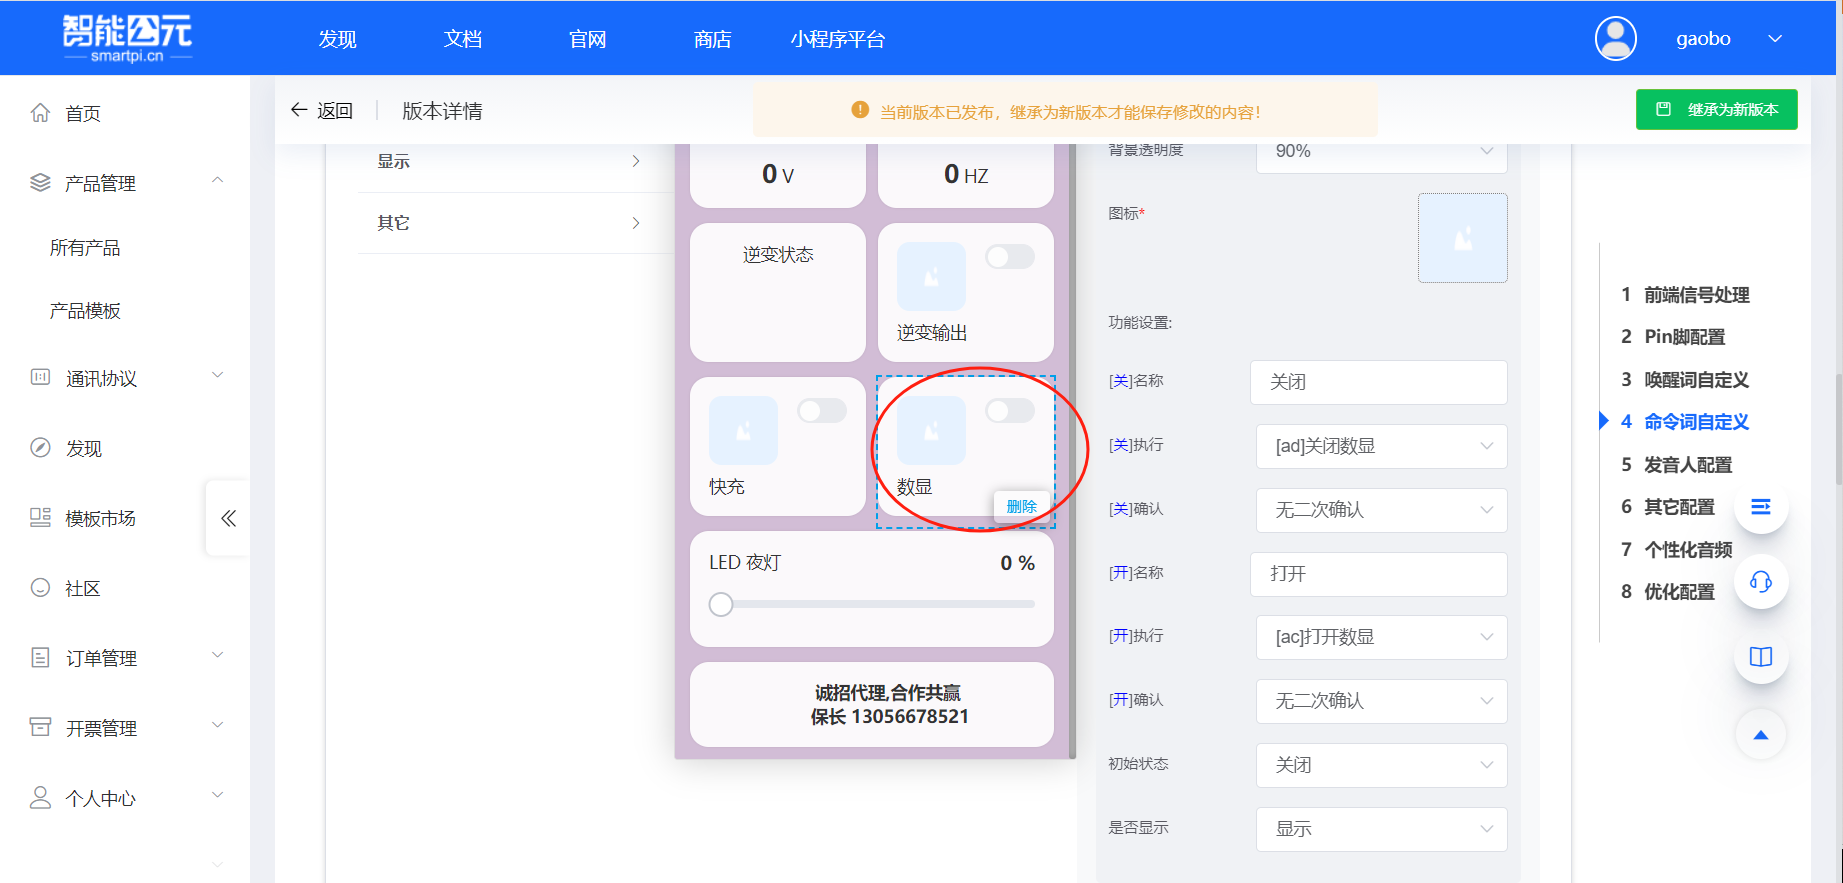Click the 继承为新版本 button

(1717, 110)
